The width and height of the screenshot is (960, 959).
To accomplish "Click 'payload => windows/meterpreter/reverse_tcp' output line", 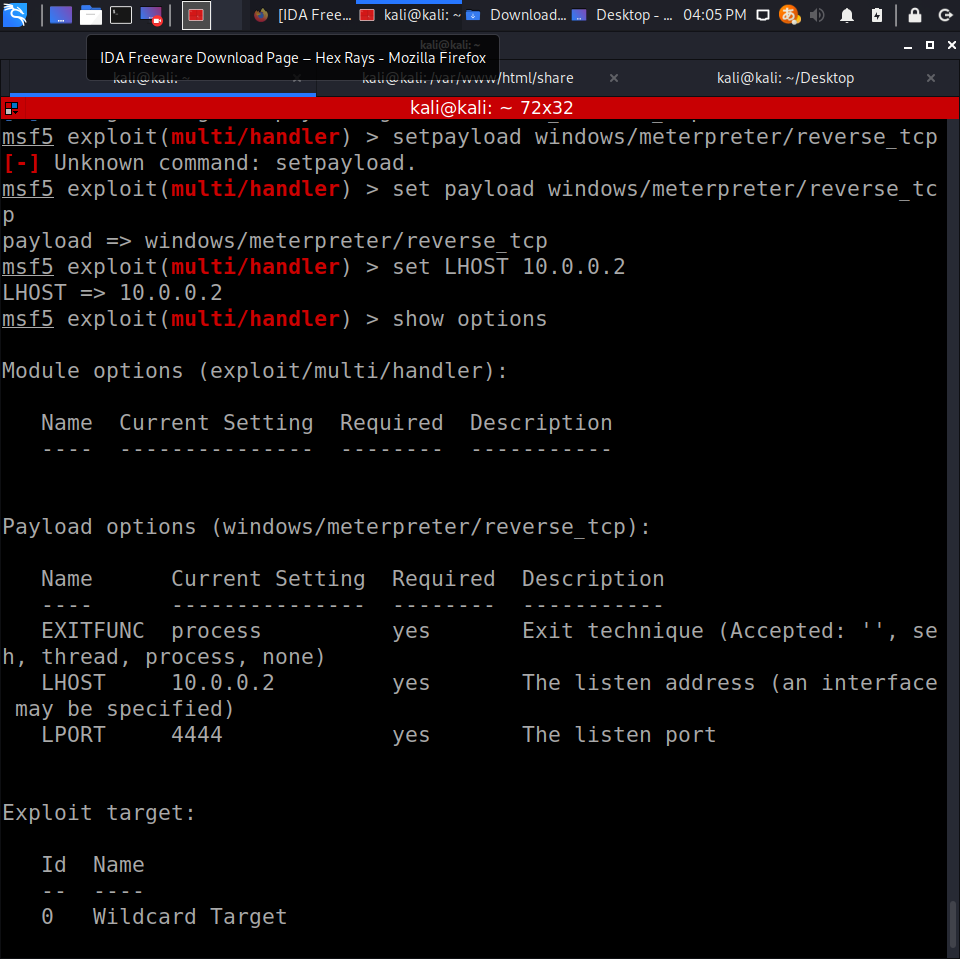I will [275, 241].
